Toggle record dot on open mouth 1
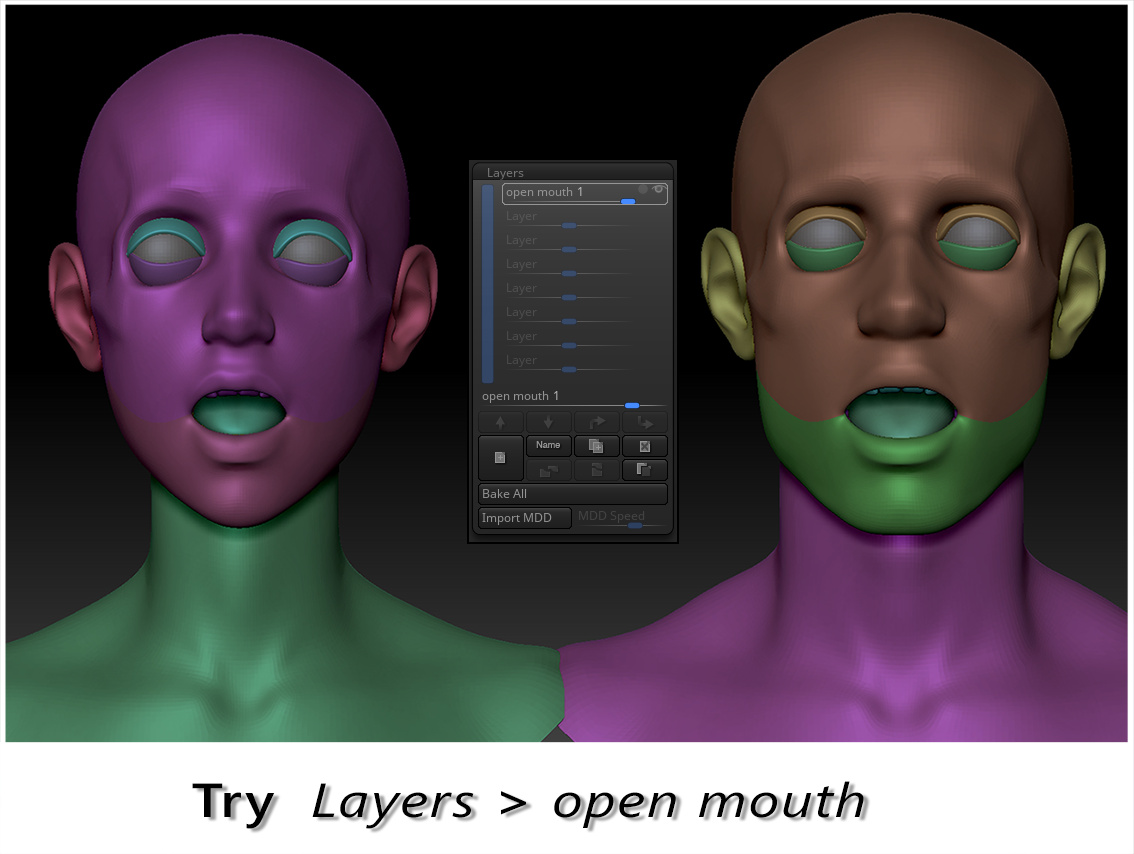The height and width of the screenshot is (854, 1134). [x=643, y=189]
